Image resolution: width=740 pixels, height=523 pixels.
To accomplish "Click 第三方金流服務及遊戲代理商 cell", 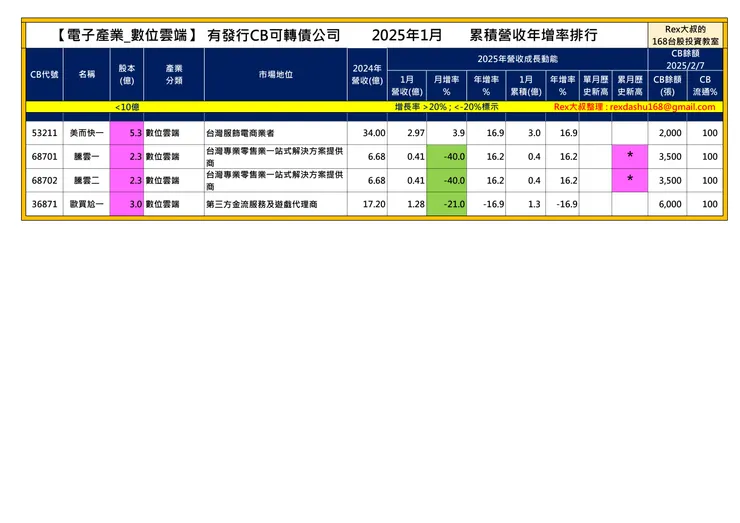I will [276, 204].
